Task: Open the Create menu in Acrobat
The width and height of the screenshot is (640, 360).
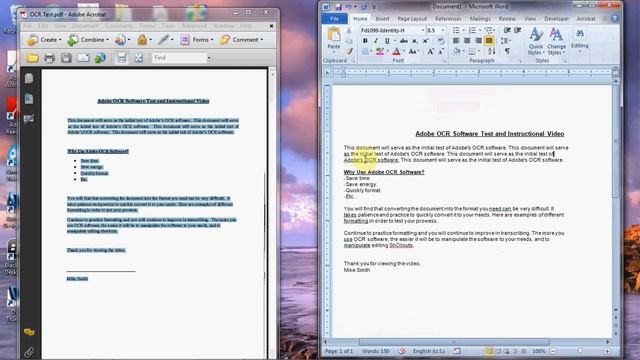Action: (44, 40)
